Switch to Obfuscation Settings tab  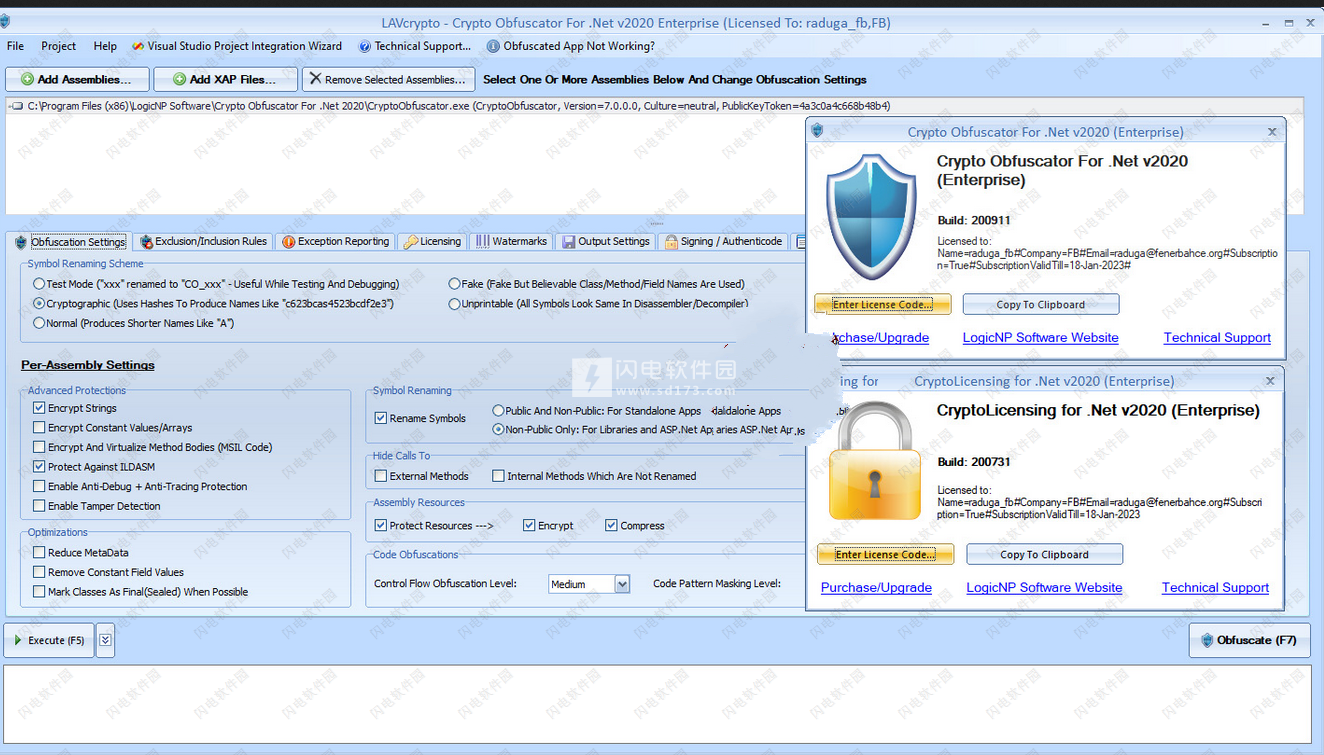tap(70, 242)
